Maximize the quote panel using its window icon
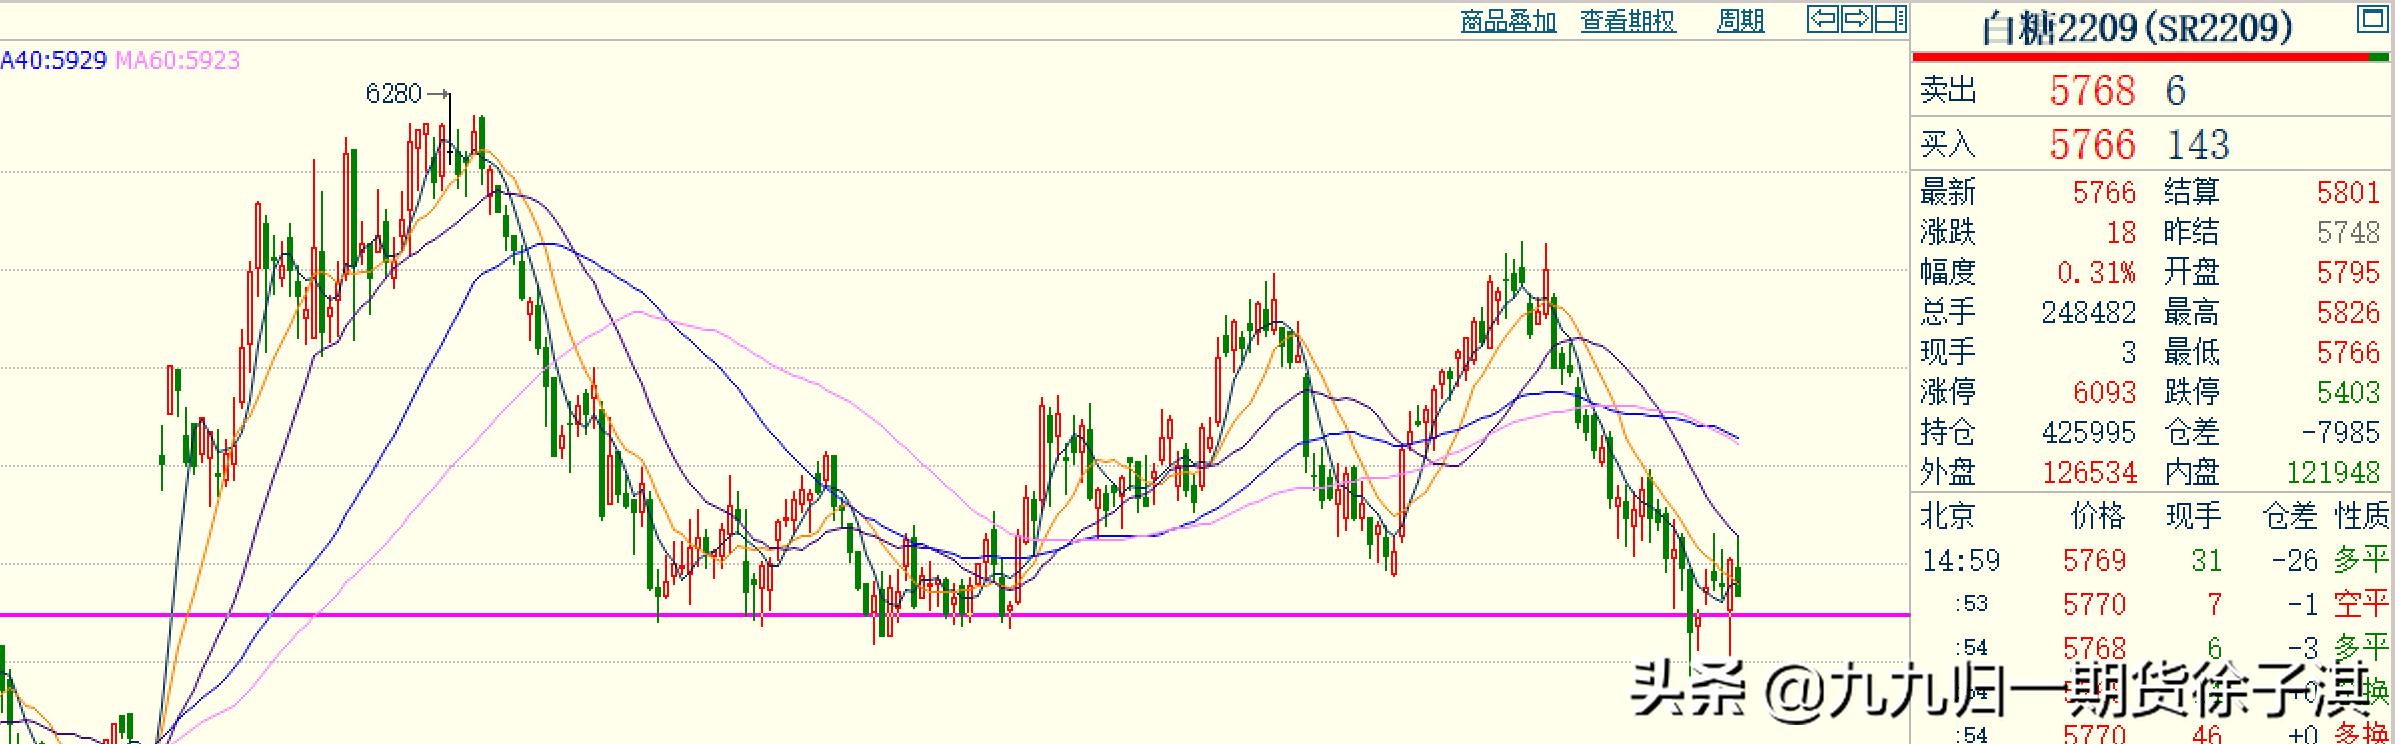This screenshot has width=2395, height=744. [x=2373, y=19]
